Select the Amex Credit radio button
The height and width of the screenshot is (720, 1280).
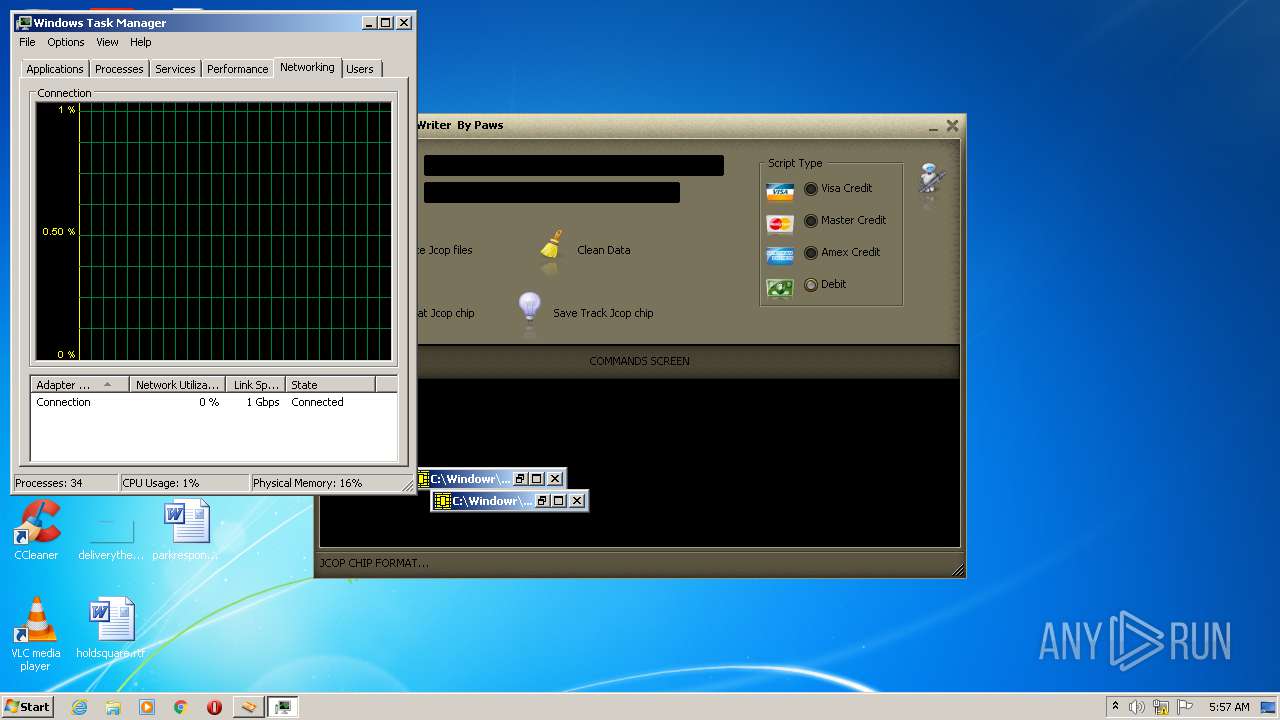pos(810,252)
